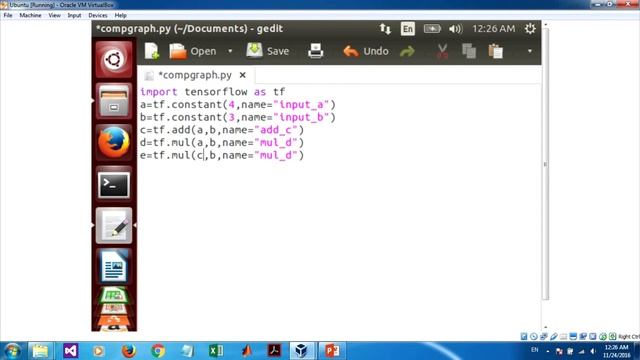Open Firefox from the Windows taskbar
Screen dimensions: 640x360
pyautogui.click(x=129, y=351)
